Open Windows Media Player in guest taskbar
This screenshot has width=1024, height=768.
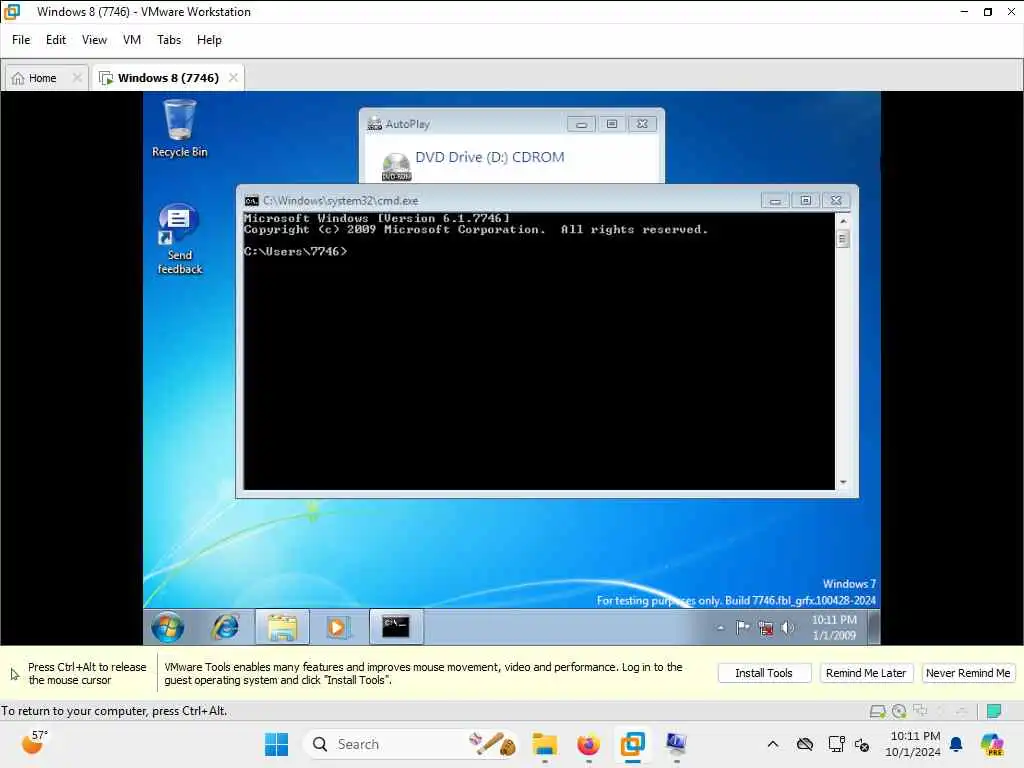click(x=337, y=627)
